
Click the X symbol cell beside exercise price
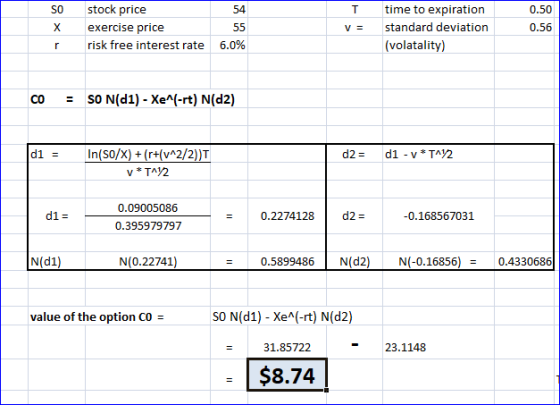pos(57,28)
